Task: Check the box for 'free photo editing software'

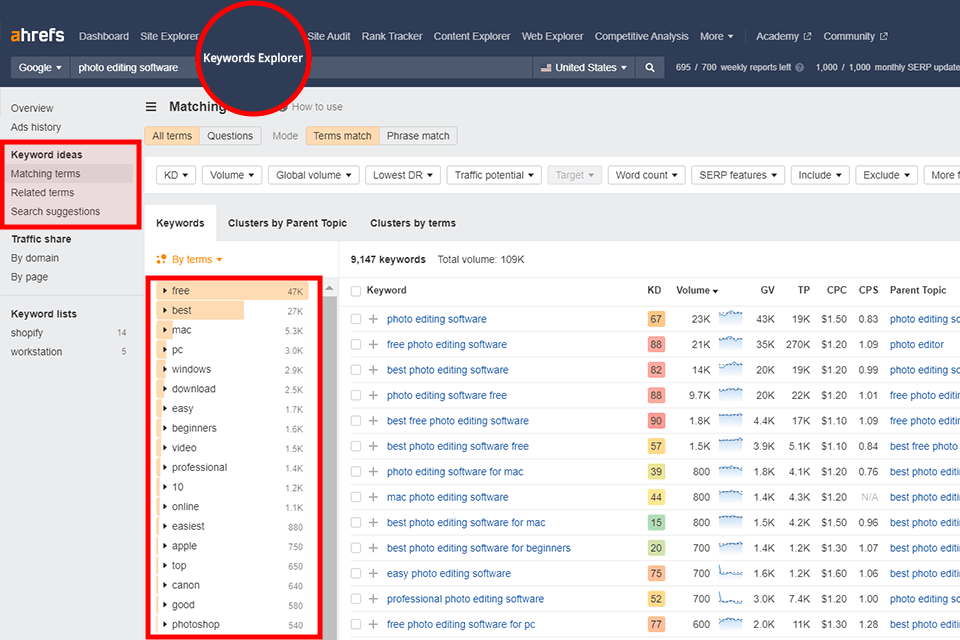Action: point(356,344)
